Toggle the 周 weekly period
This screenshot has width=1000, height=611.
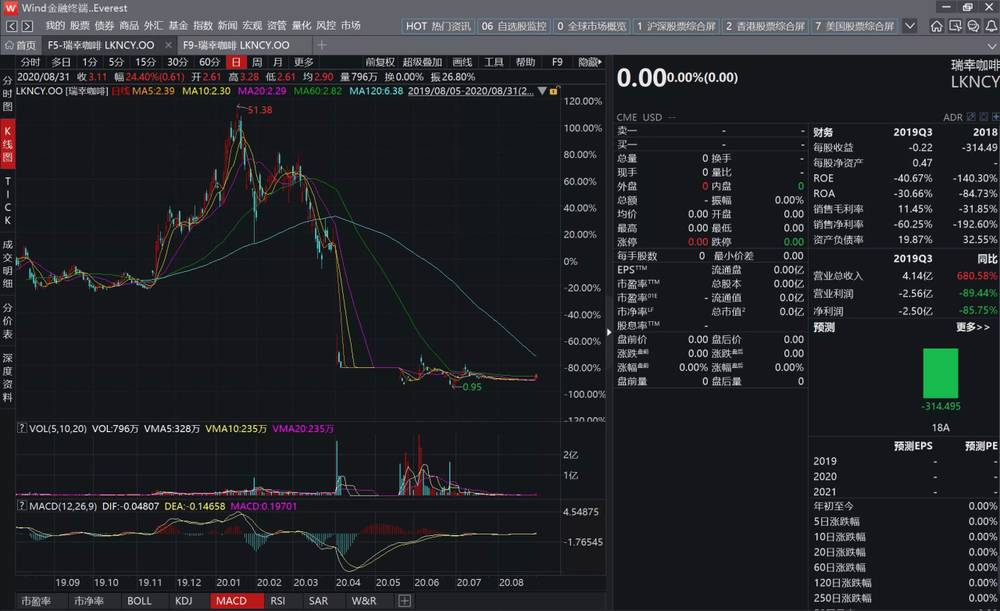pos(256,62)
